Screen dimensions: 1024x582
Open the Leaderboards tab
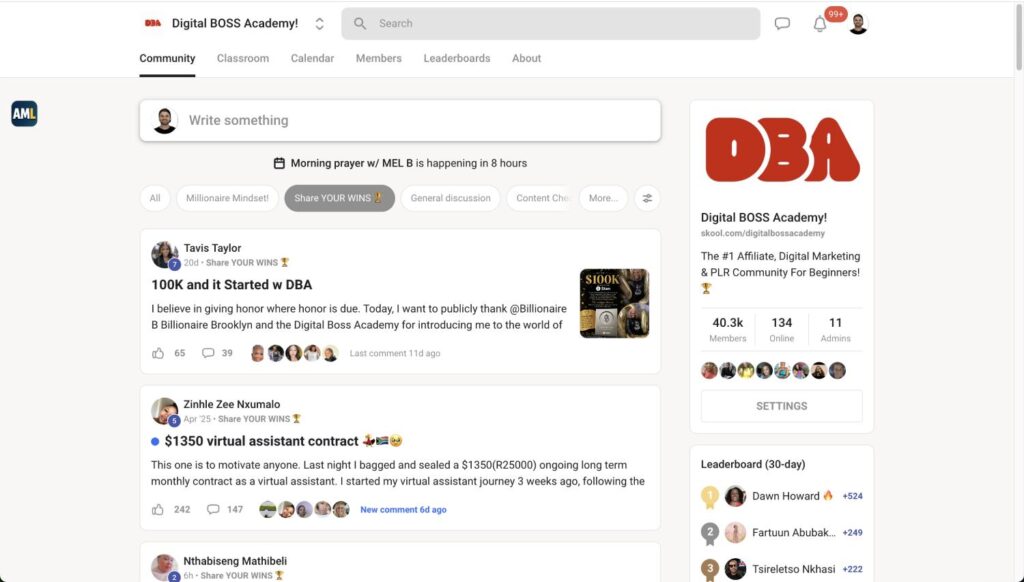(x=456, y=58)
